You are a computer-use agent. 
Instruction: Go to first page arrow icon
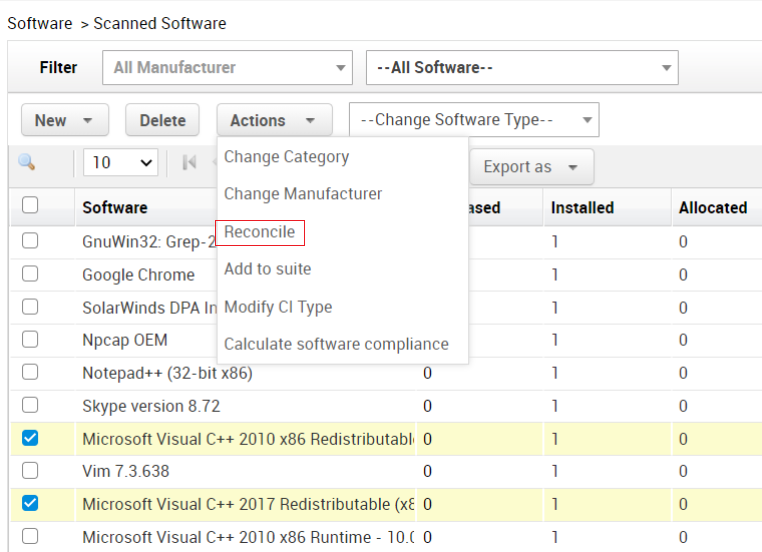click(189, 162)
